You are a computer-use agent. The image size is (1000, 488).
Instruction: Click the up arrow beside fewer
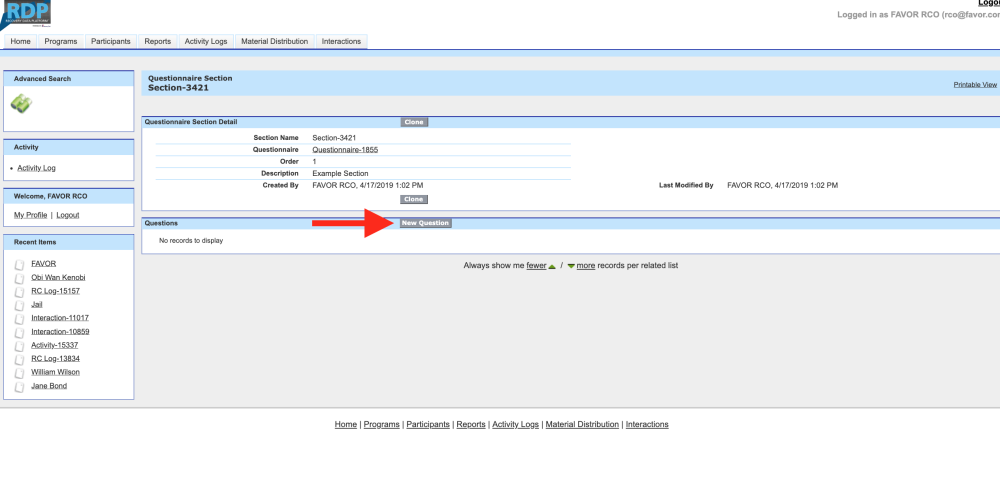(552, 267)
